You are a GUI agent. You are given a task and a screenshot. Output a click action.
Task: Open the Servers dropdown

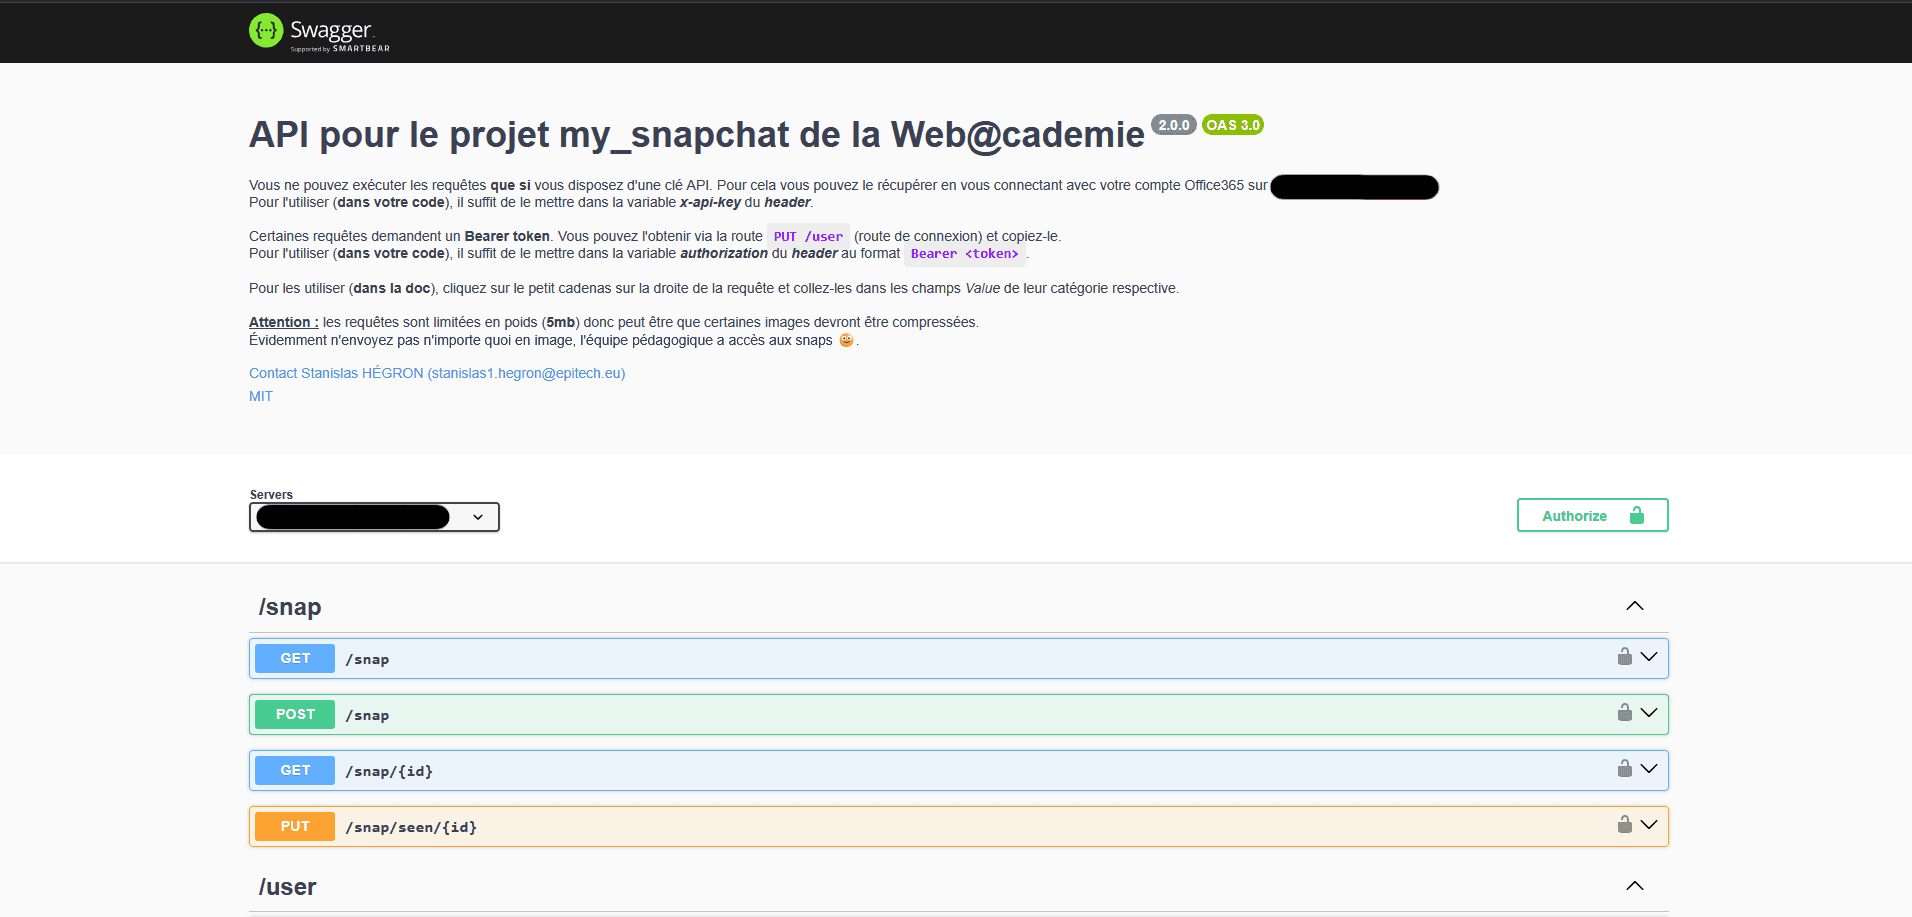click(x=374, y=517)
